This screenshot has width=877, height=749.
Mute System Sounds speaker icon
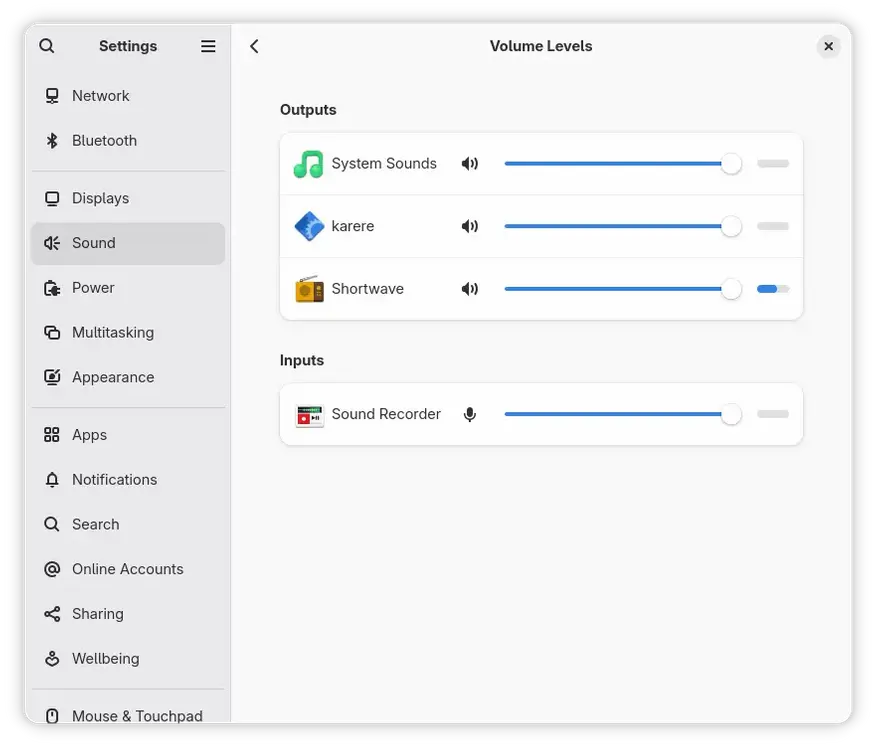coord(470,164)
